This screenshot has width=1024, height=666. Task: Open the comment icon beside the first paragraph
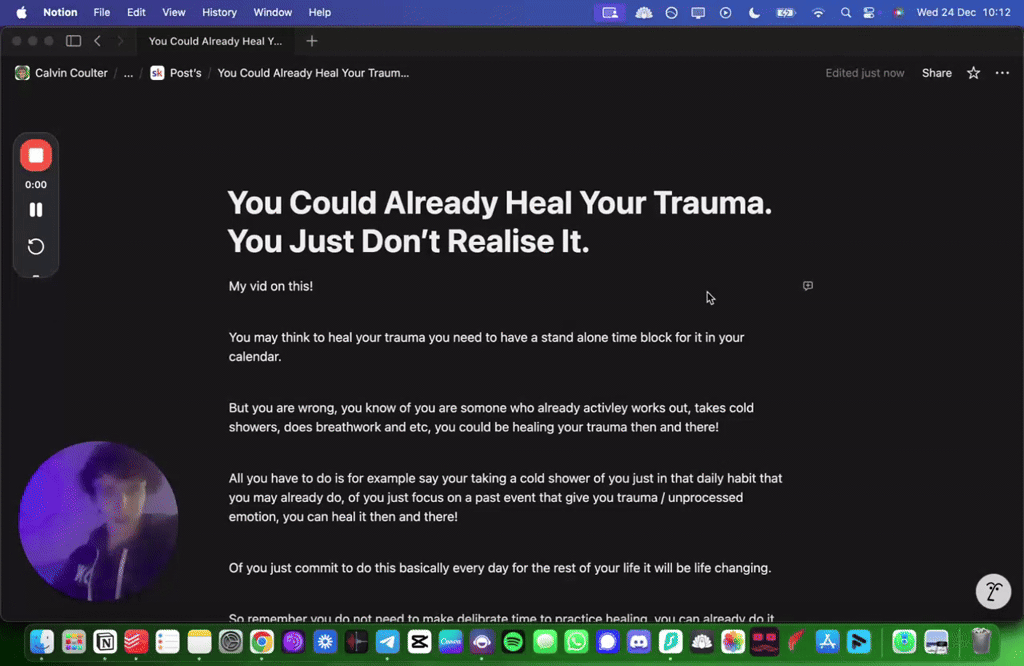click(807, 286)
